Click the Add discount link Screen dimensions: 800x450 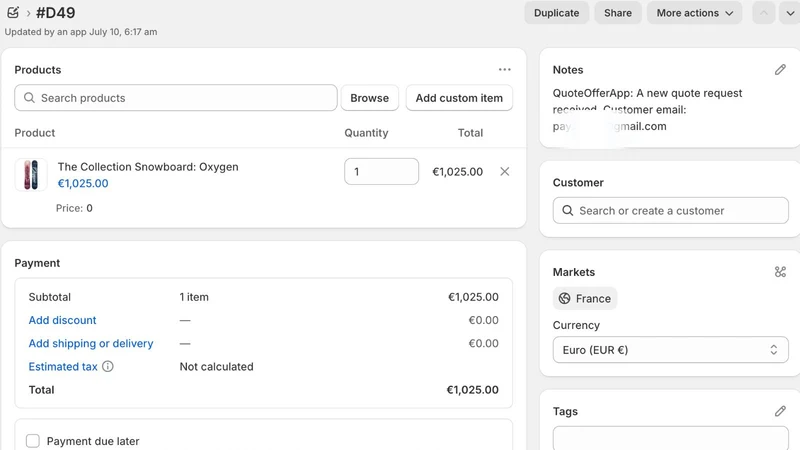pyautogui.click(x=62, y=320)
